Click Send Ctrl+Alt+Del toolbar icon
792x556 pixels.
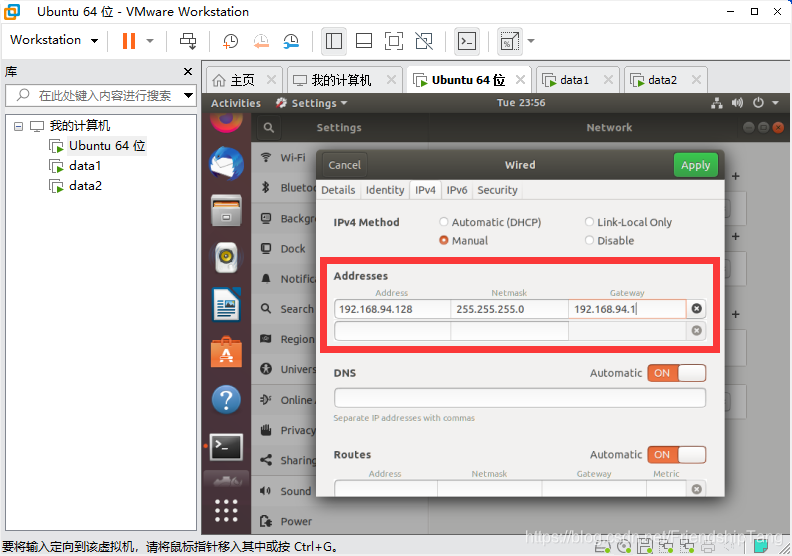(188, 41)
